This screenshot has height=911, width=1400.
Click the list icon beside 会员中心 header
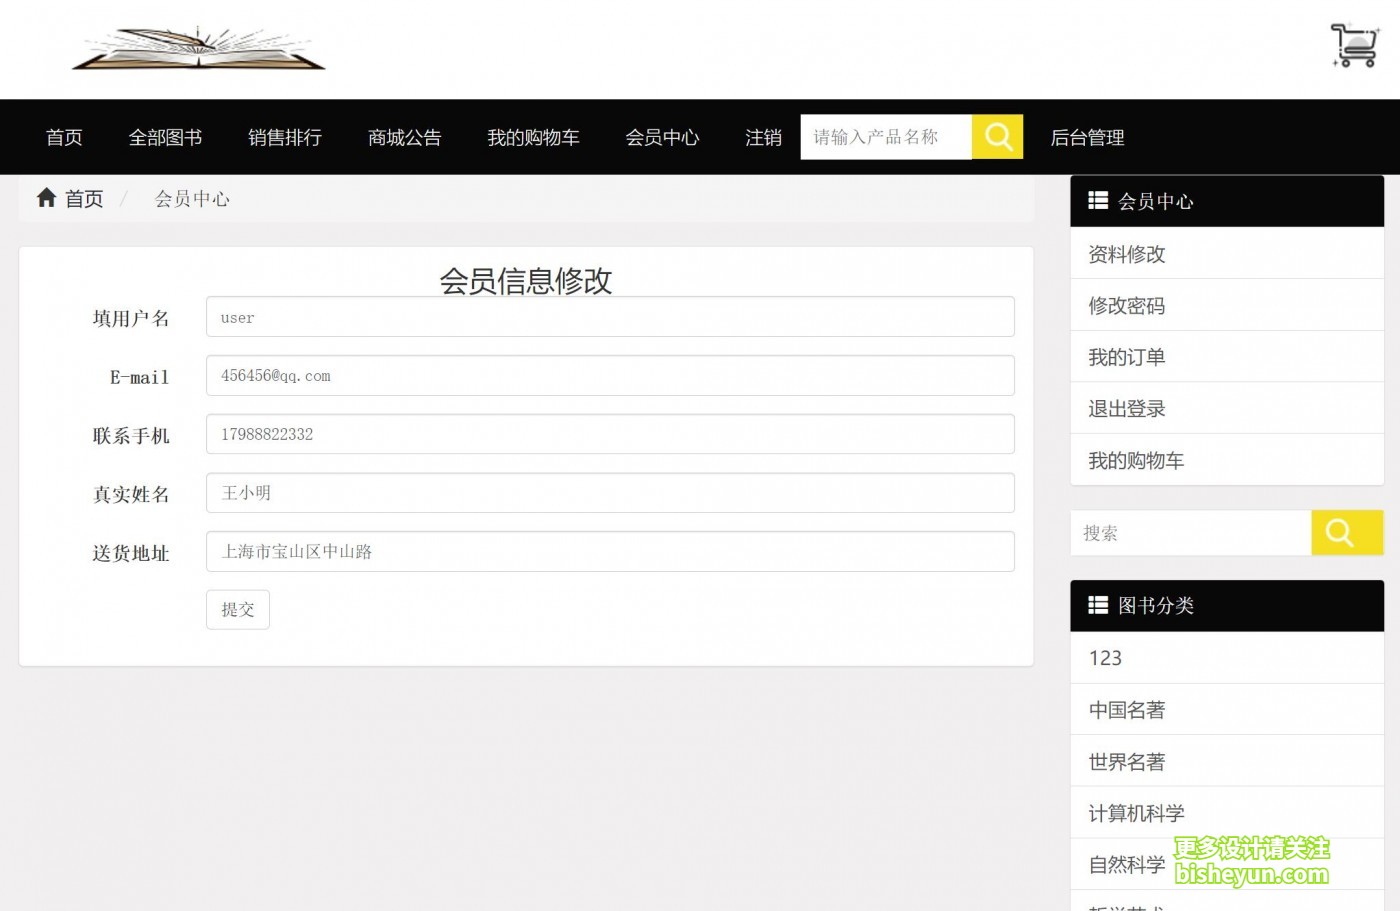pos(1098,200)
